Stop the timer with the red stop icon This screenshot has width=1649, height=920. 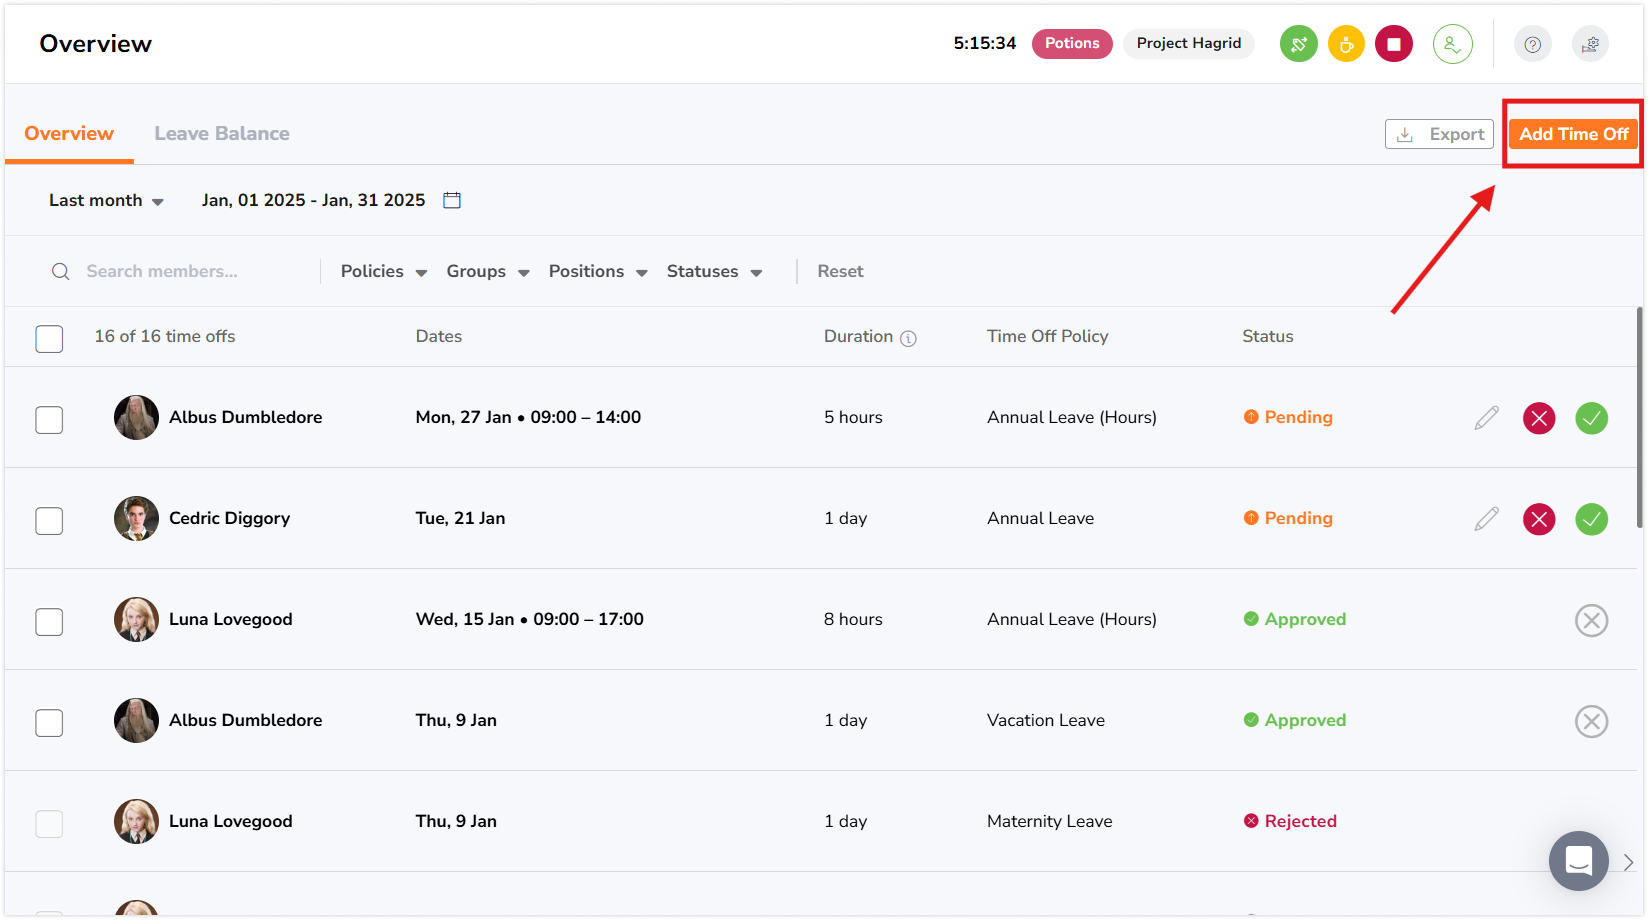[1393, 44]
